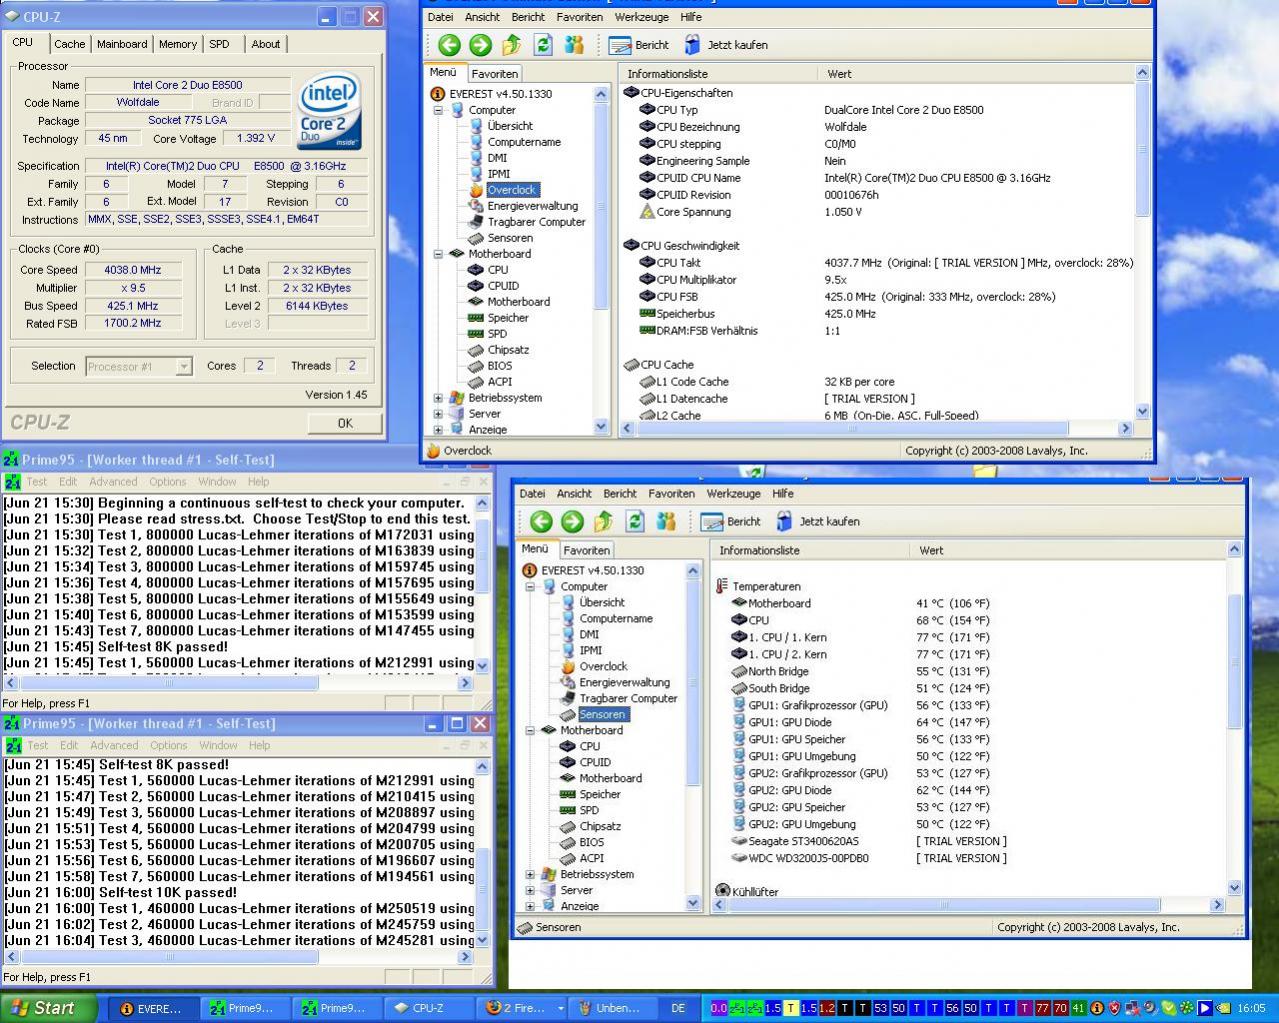This screenshot has height=1023, width=1279.
Task: Open Werkzeuge menu in upper EVEREST window
Action: coord(641,17)
